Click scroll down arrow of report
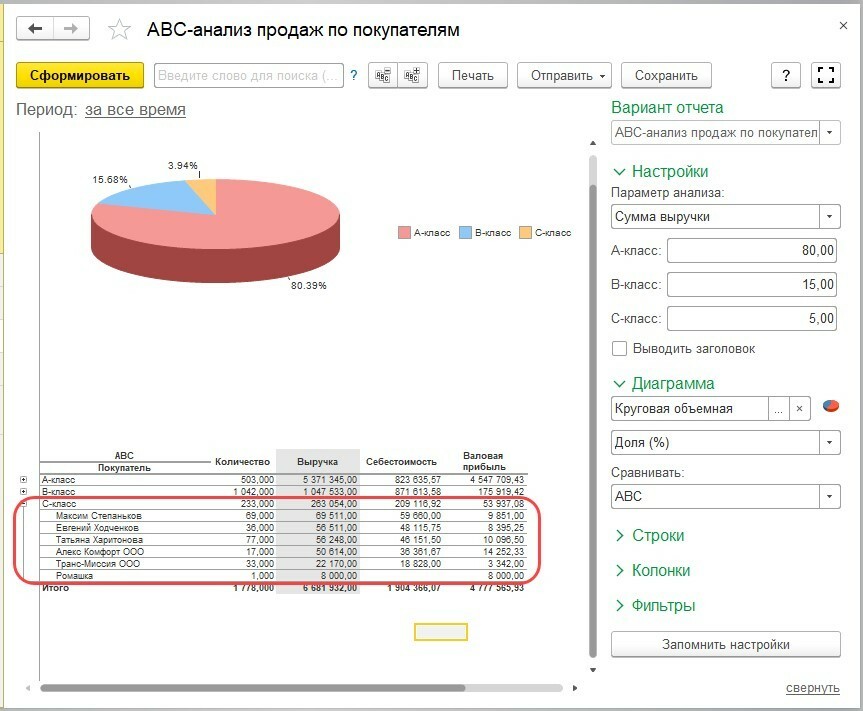 (x=593, y=670)
